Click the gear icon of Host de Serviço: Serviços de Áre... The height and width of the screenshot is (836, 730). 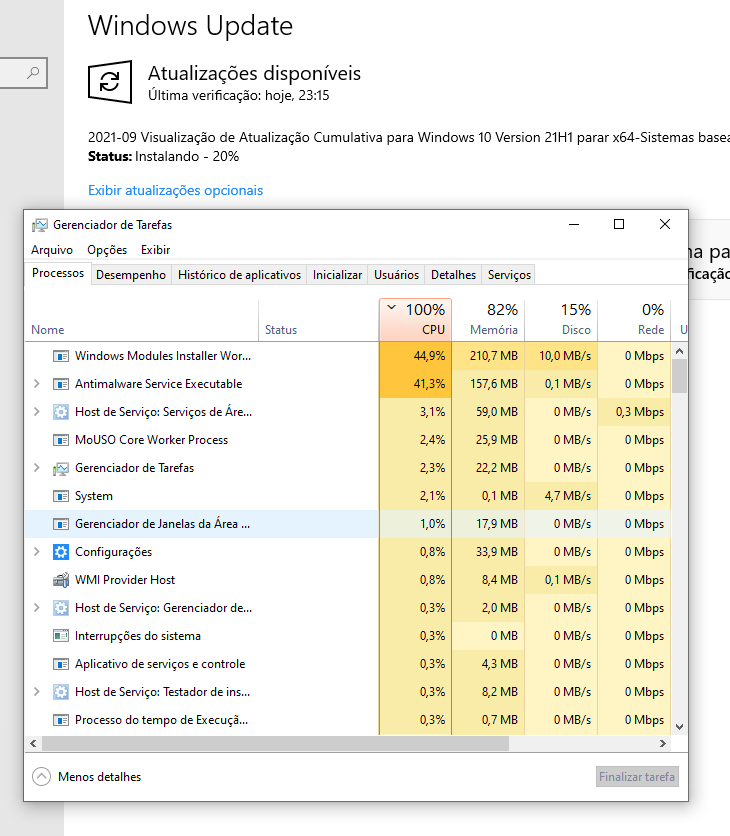coord(61,412)
